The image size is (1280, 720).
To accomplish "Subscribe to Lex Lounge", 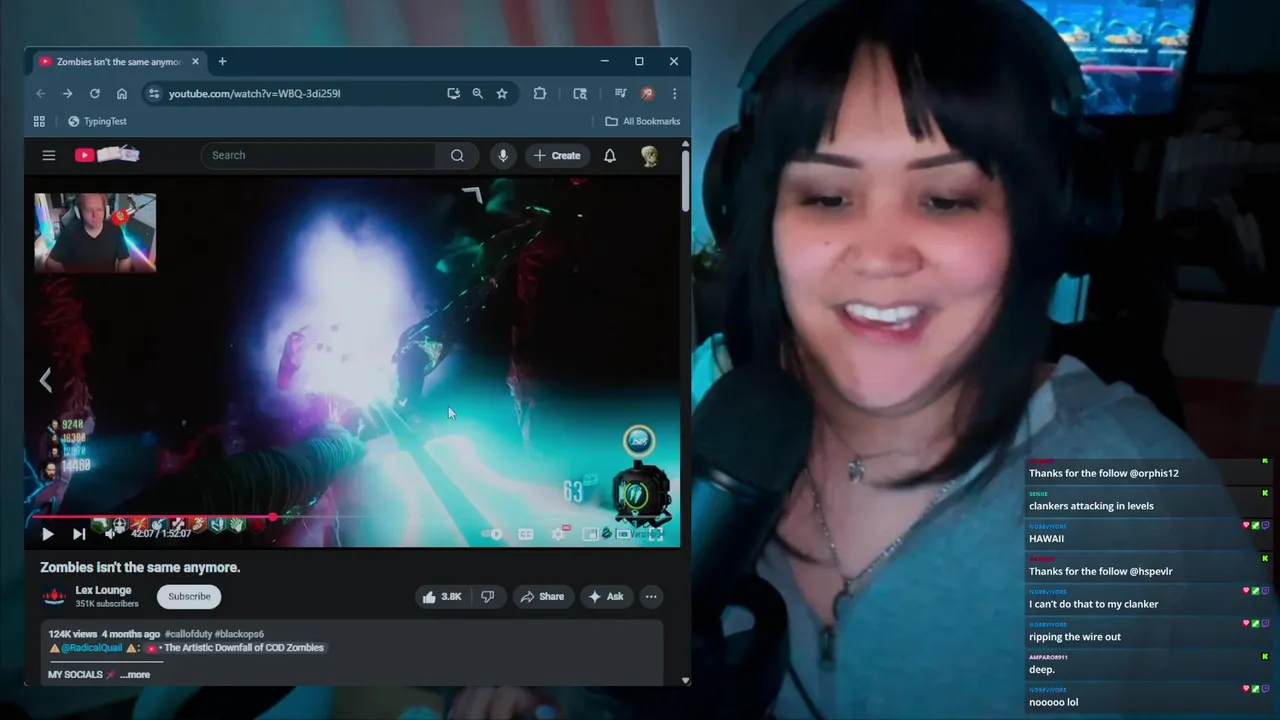I will coord(189,596).
